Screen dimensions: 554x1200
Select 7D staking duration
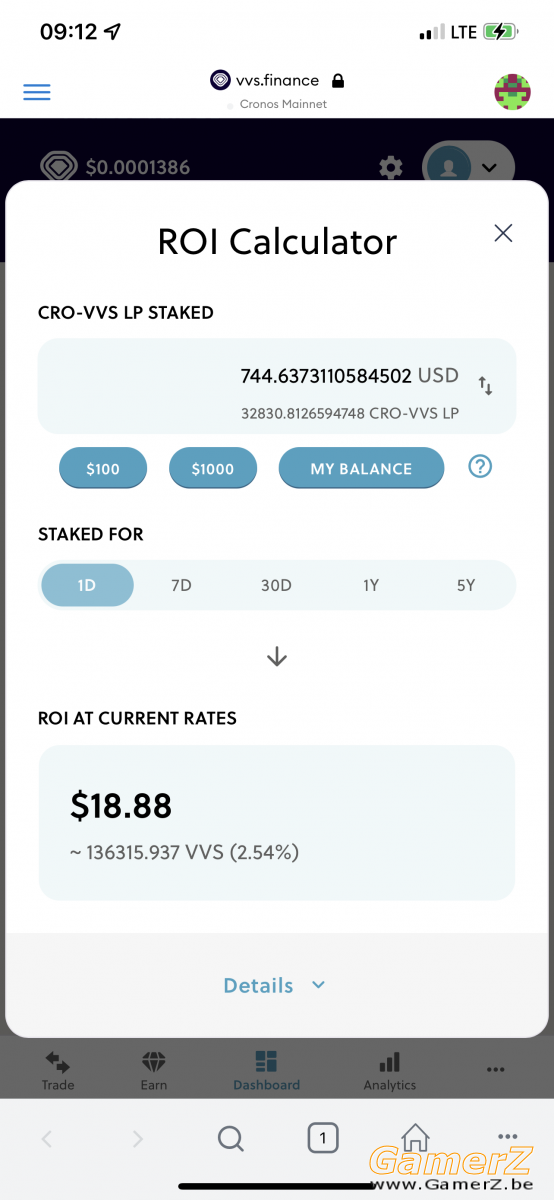181,585
